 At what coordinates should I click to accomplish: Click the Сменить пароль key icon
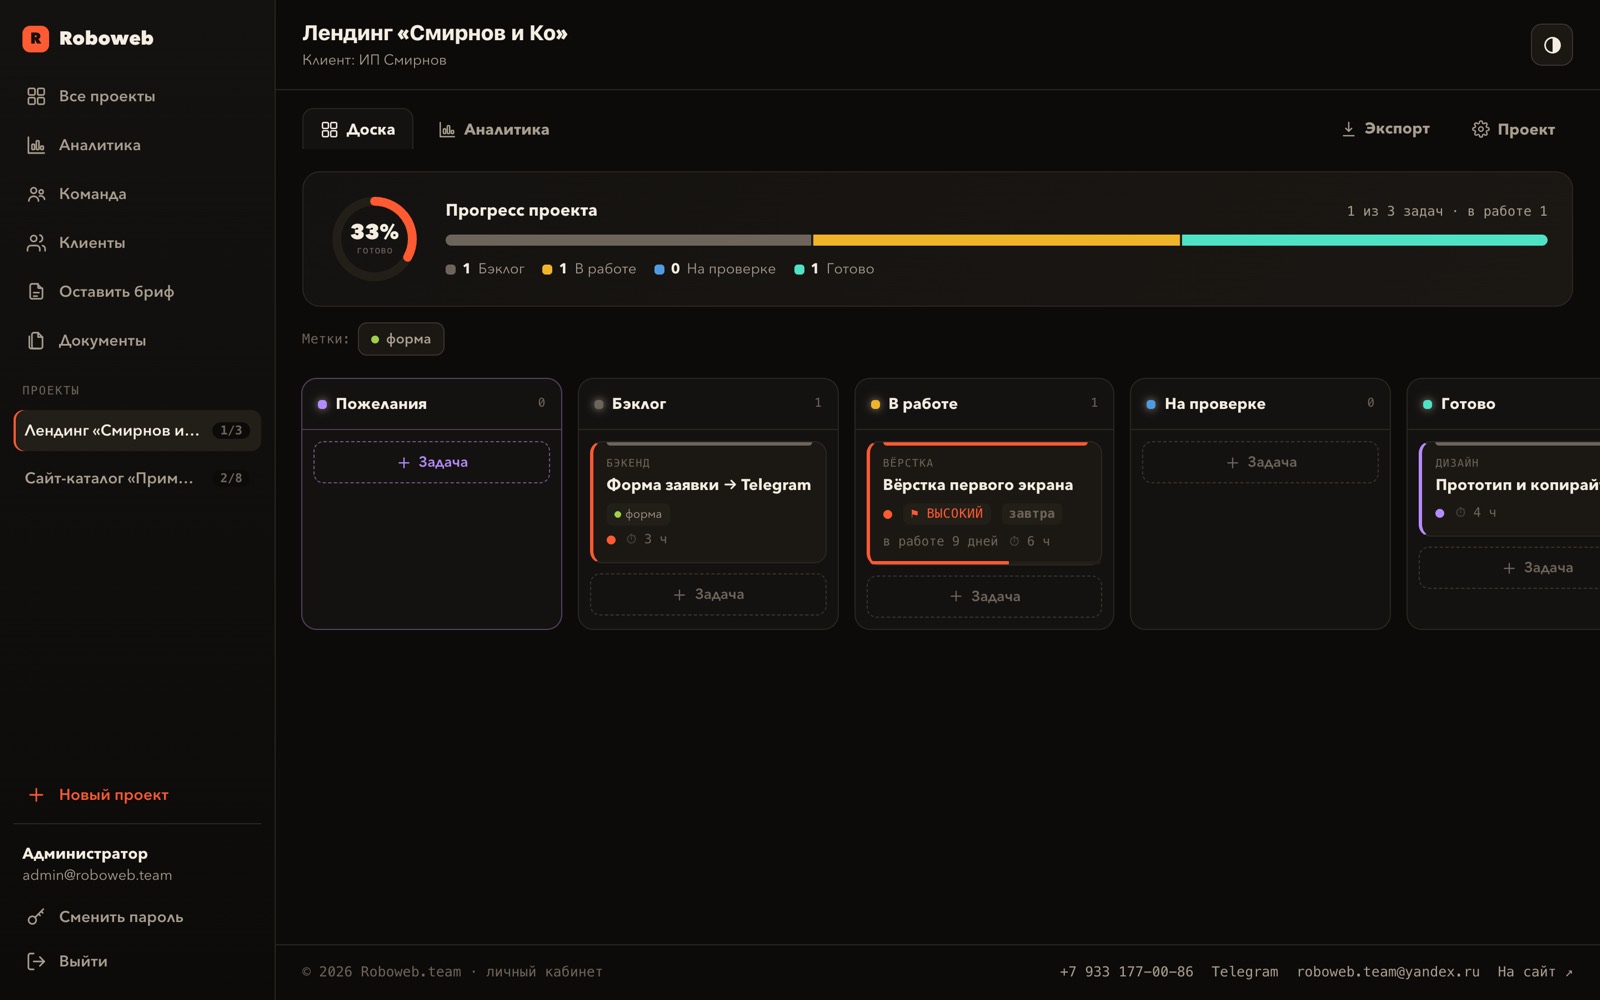pos(36,917)
